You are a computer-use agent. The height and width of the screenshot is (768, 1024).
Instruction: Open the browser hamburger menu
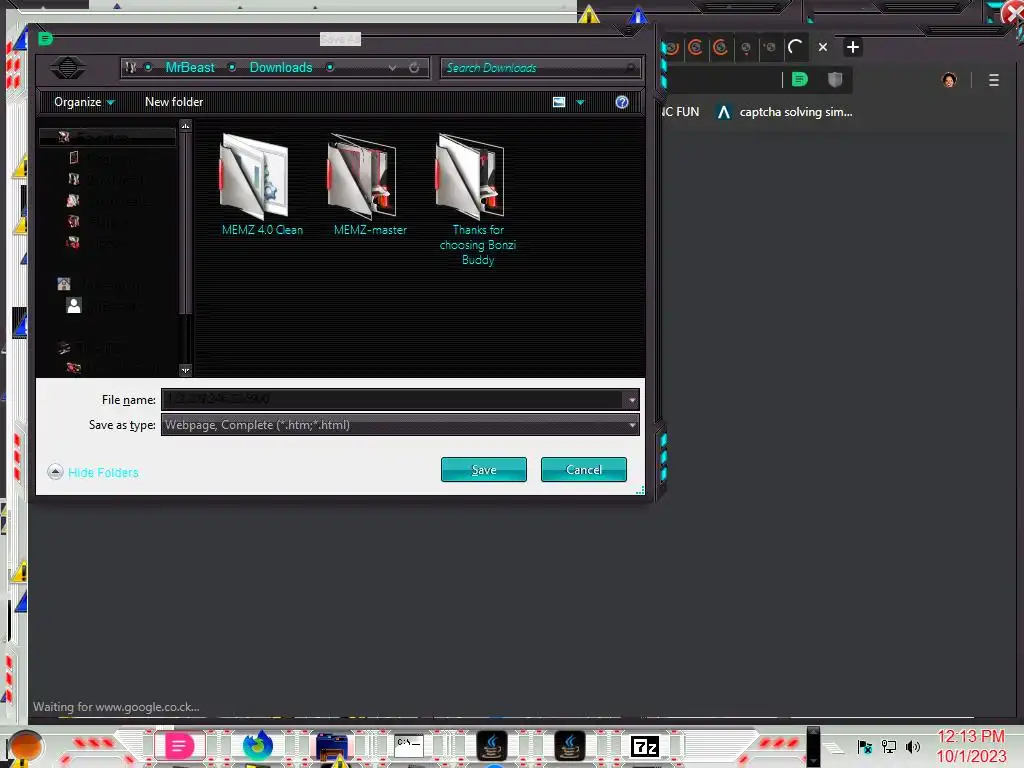click(x=993, y=80)
